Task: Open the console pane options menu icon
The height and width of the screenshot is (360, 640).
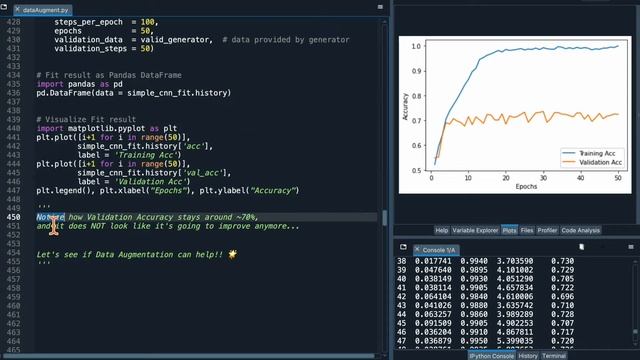Action: (x=631, y=247)
